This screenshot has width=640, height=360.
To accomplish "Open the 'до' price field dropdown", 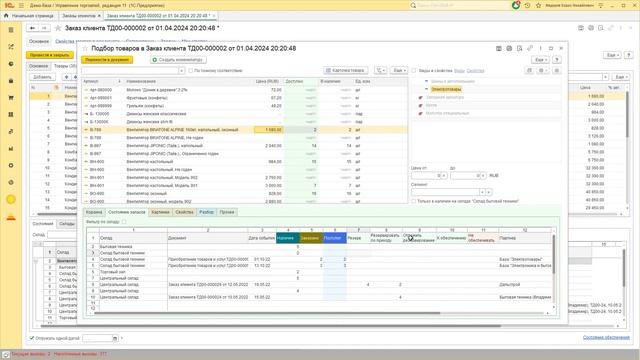I will 484,176.
